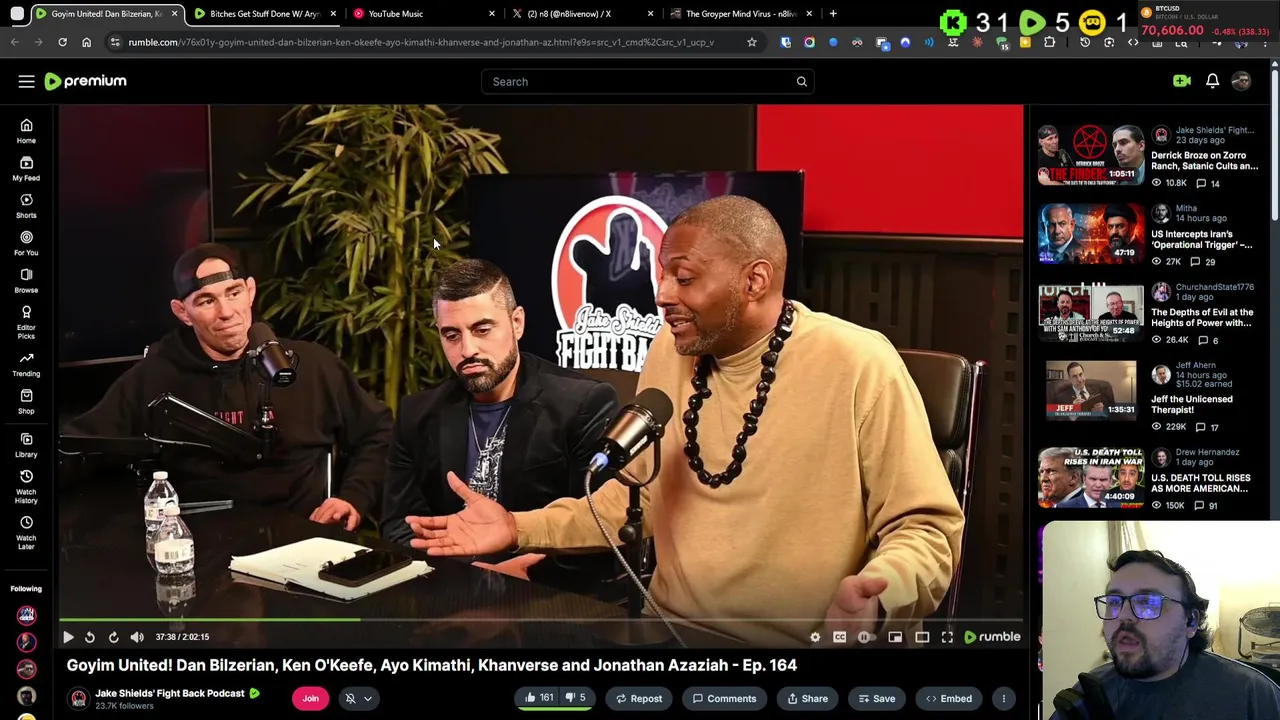1280x720 pixels.
Task: Play the video
Action: click(67, 637)
